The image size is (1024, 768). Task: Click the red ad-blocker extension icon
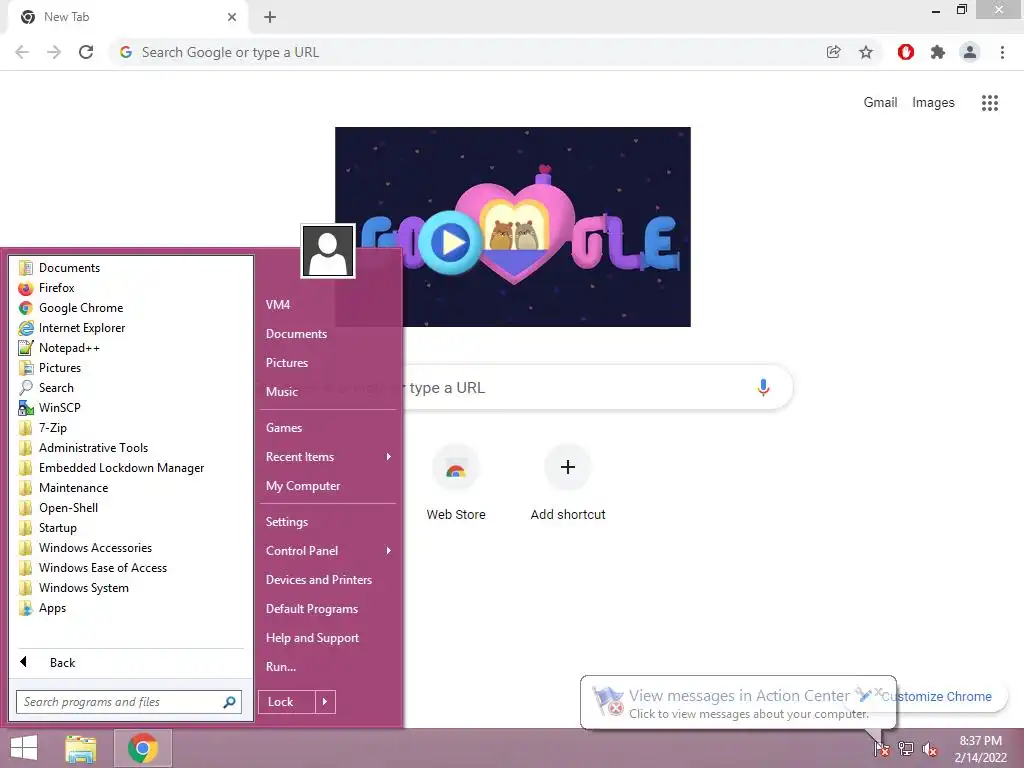click(x=906, y=52)
